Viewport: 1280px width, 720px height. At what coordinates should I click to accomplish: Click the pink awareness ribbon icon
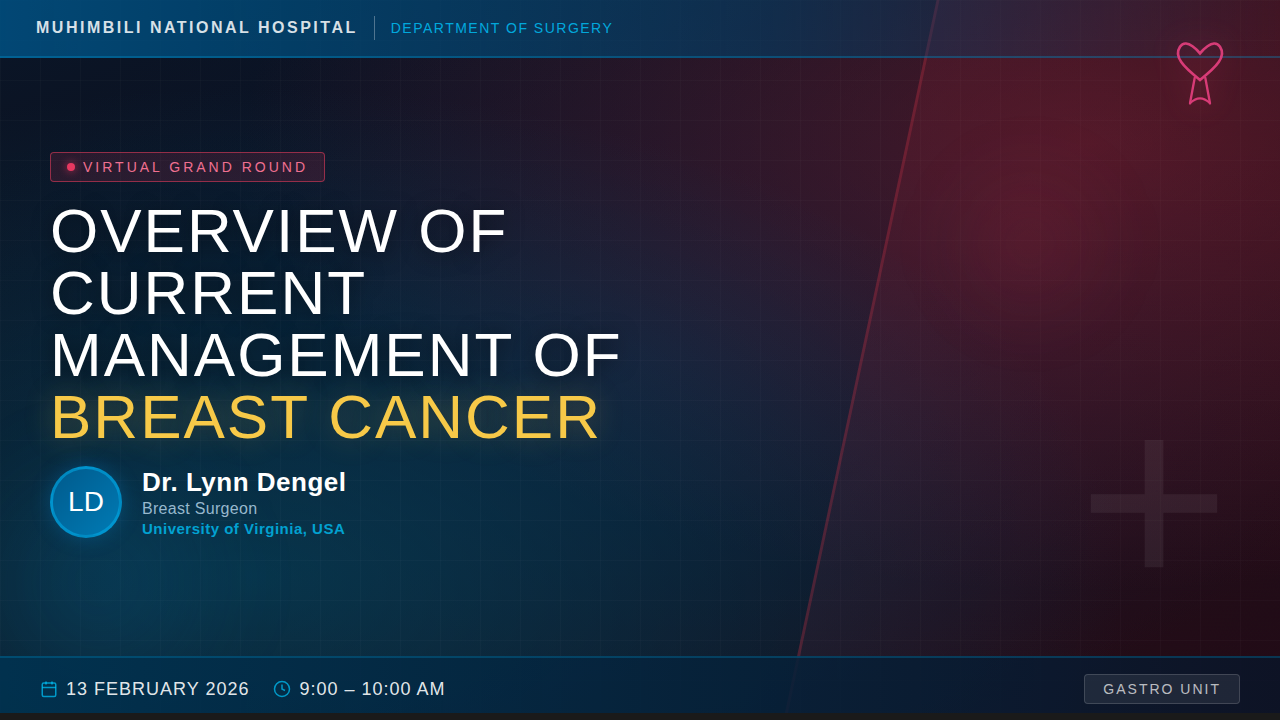coord(1199,73)
